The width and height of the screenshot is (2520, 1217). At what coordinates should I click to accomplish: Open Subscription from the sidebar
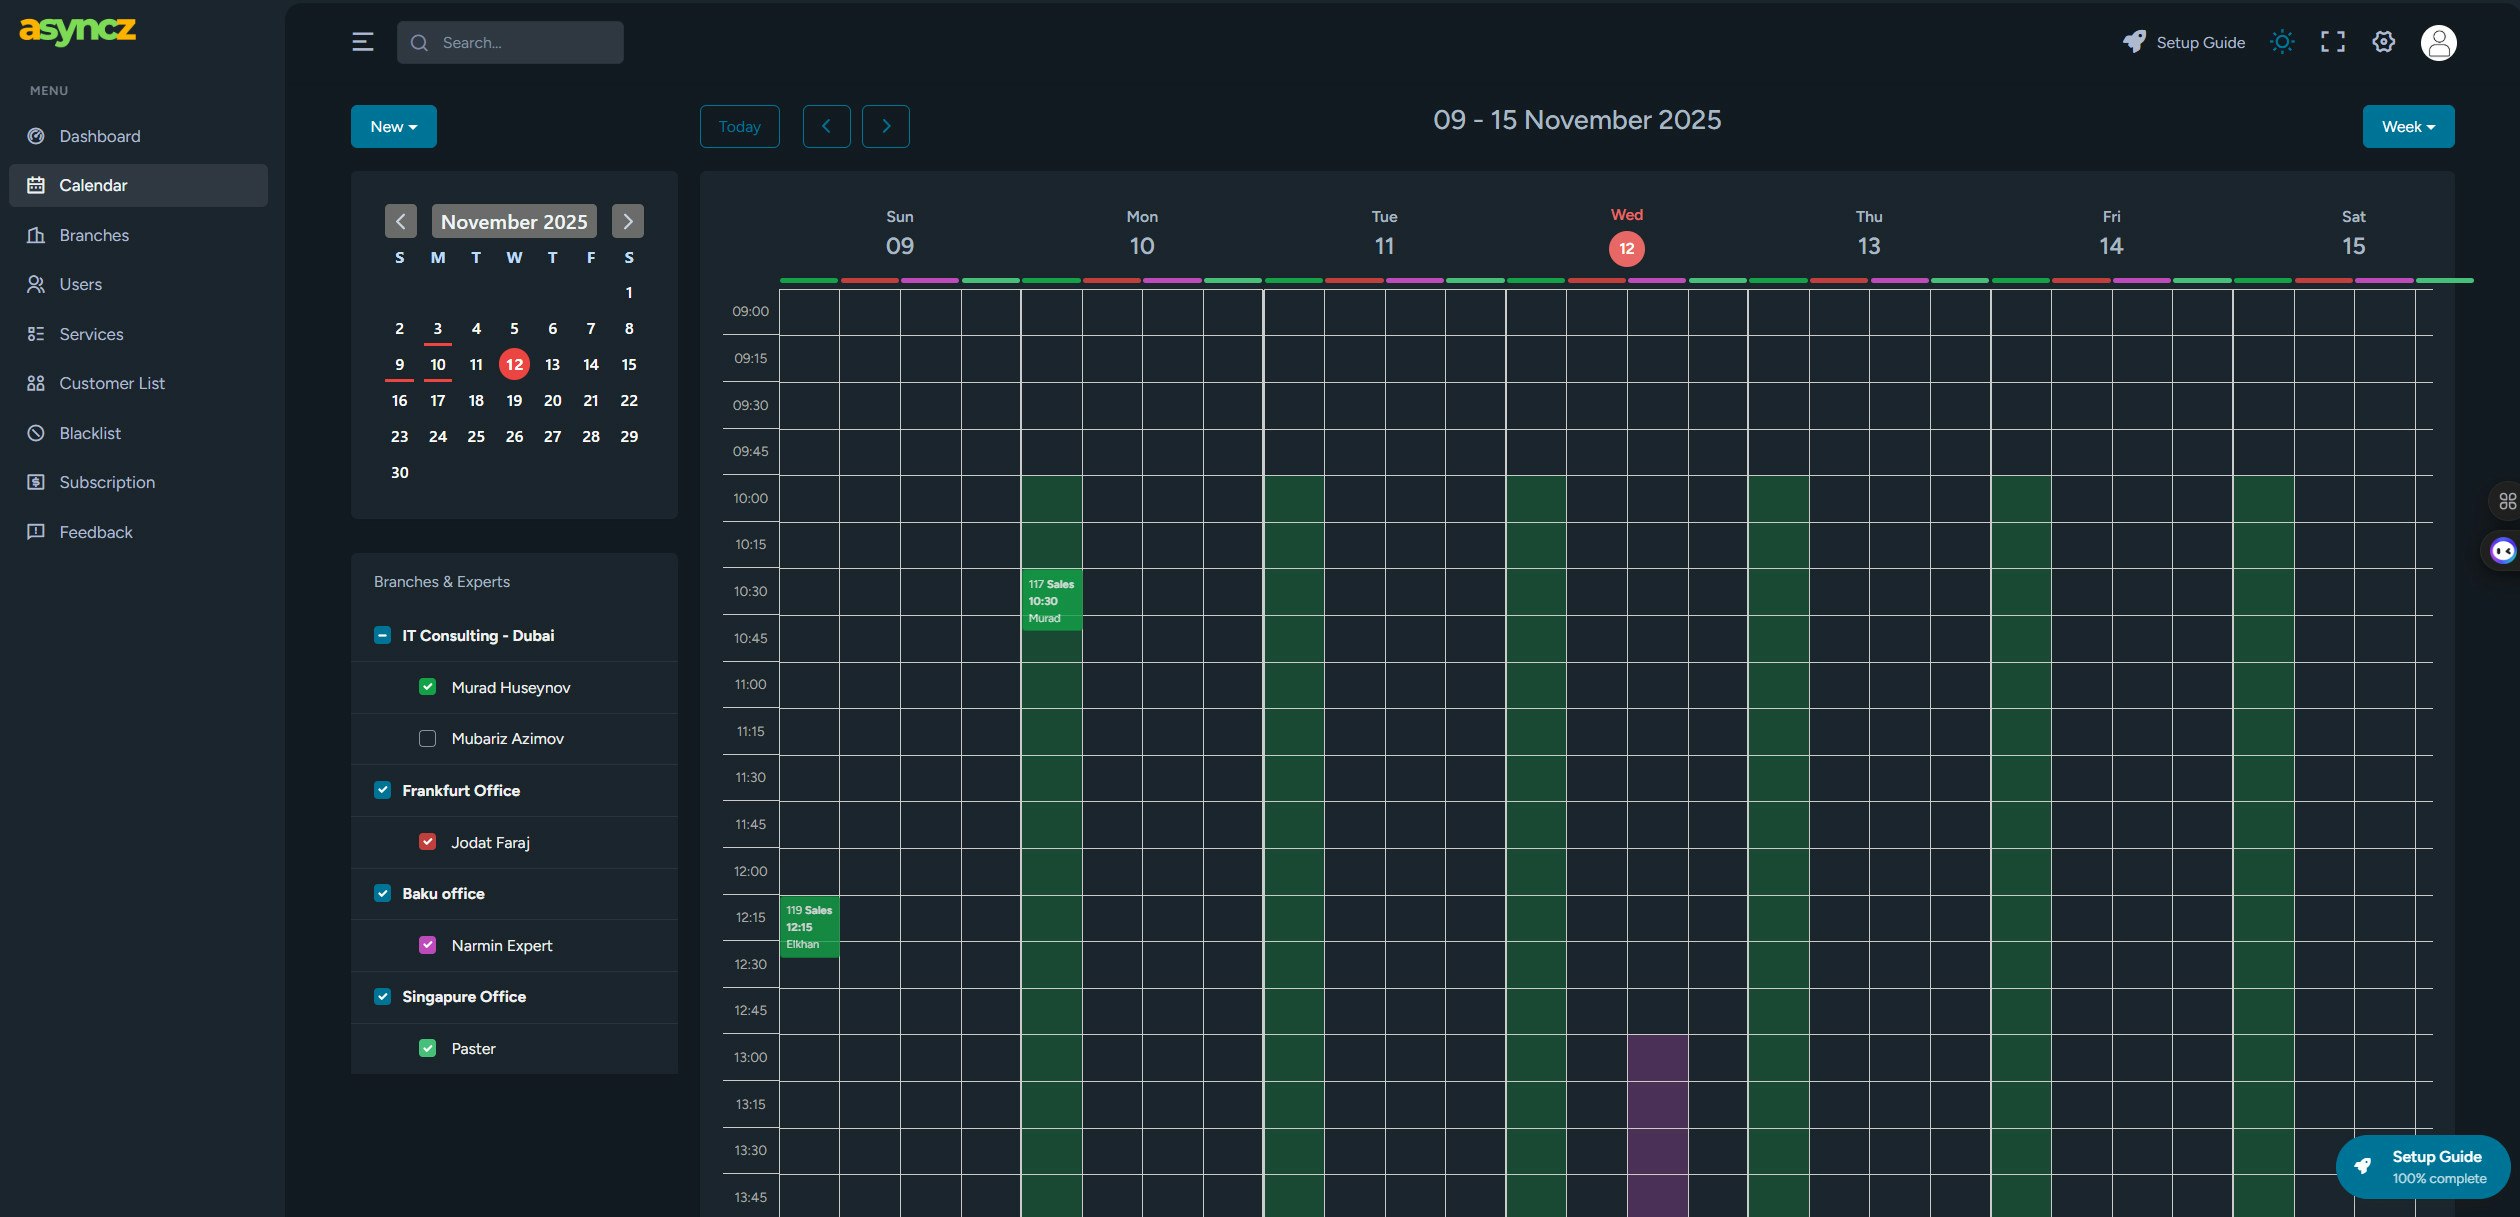104,482
